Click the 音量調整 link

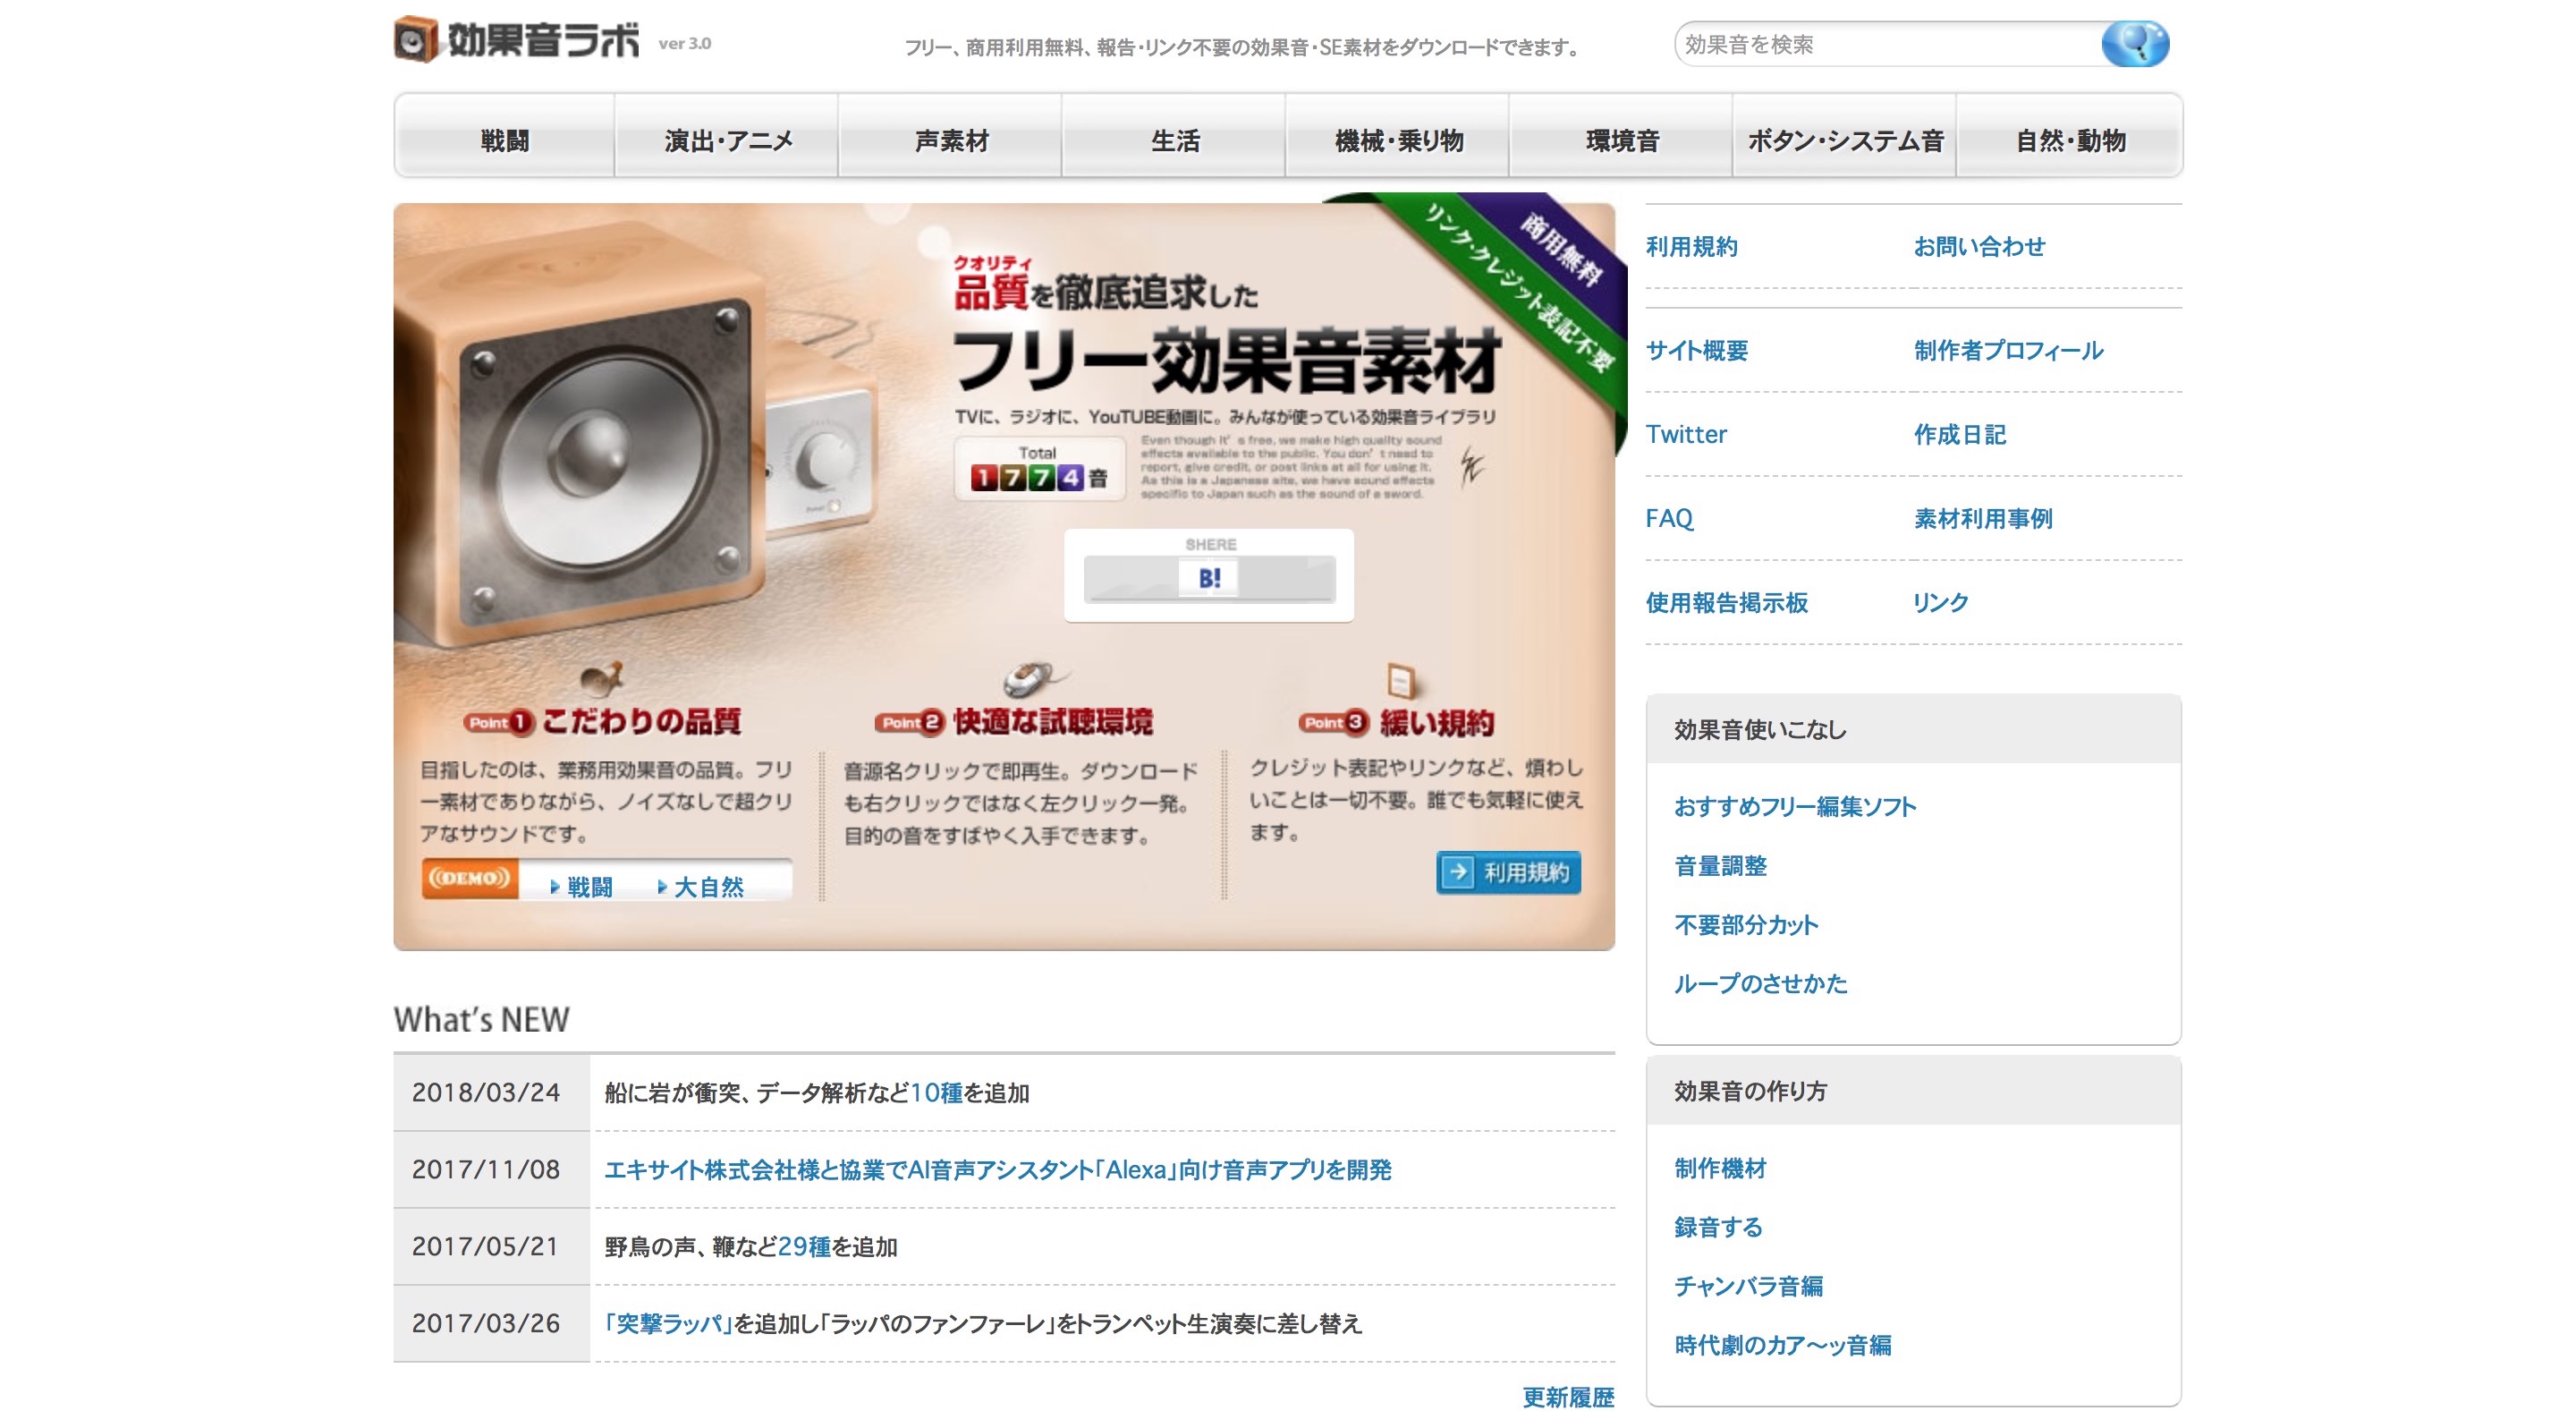(x=1720, y=865)
